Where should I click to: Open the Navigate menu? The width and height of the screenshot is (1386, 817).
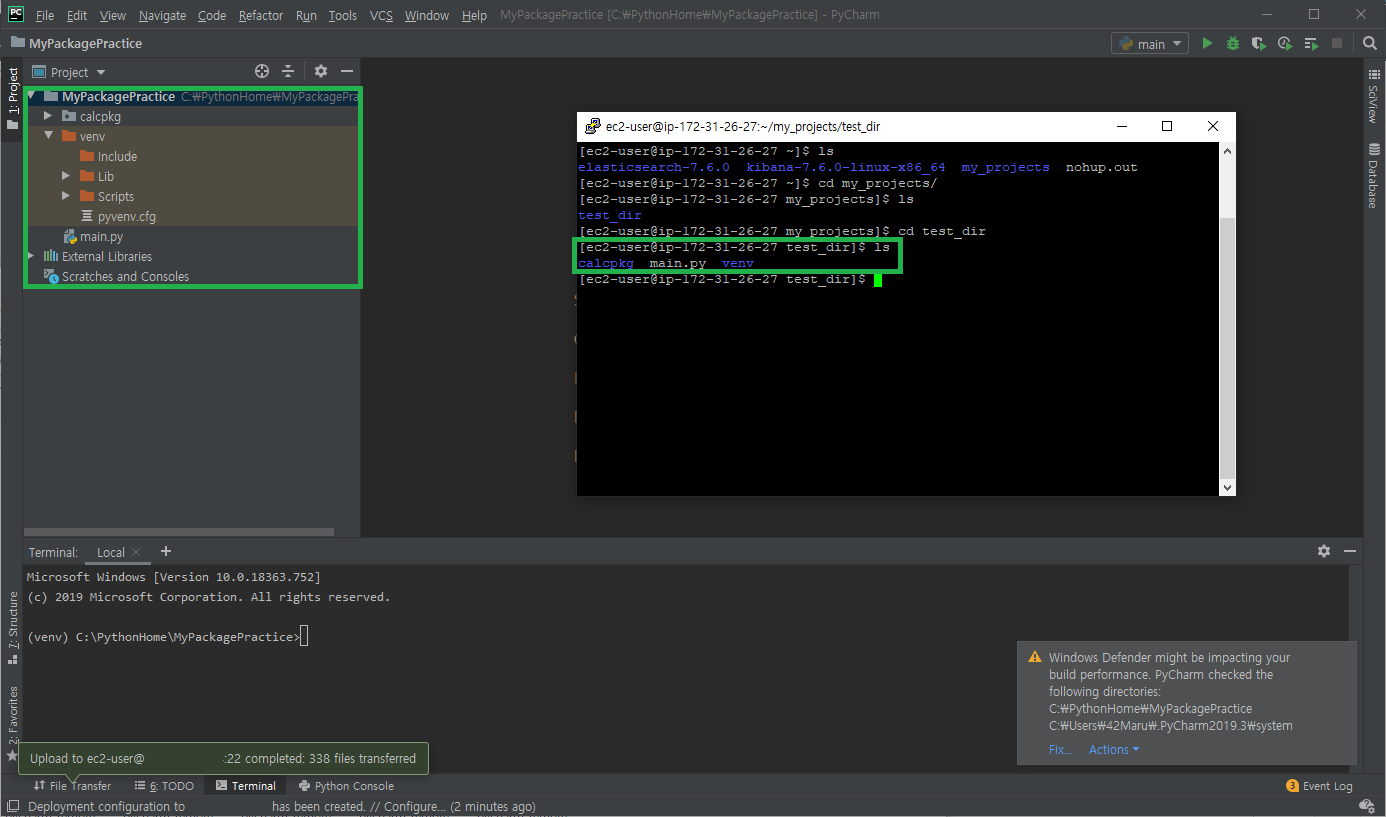coord(162,15)
